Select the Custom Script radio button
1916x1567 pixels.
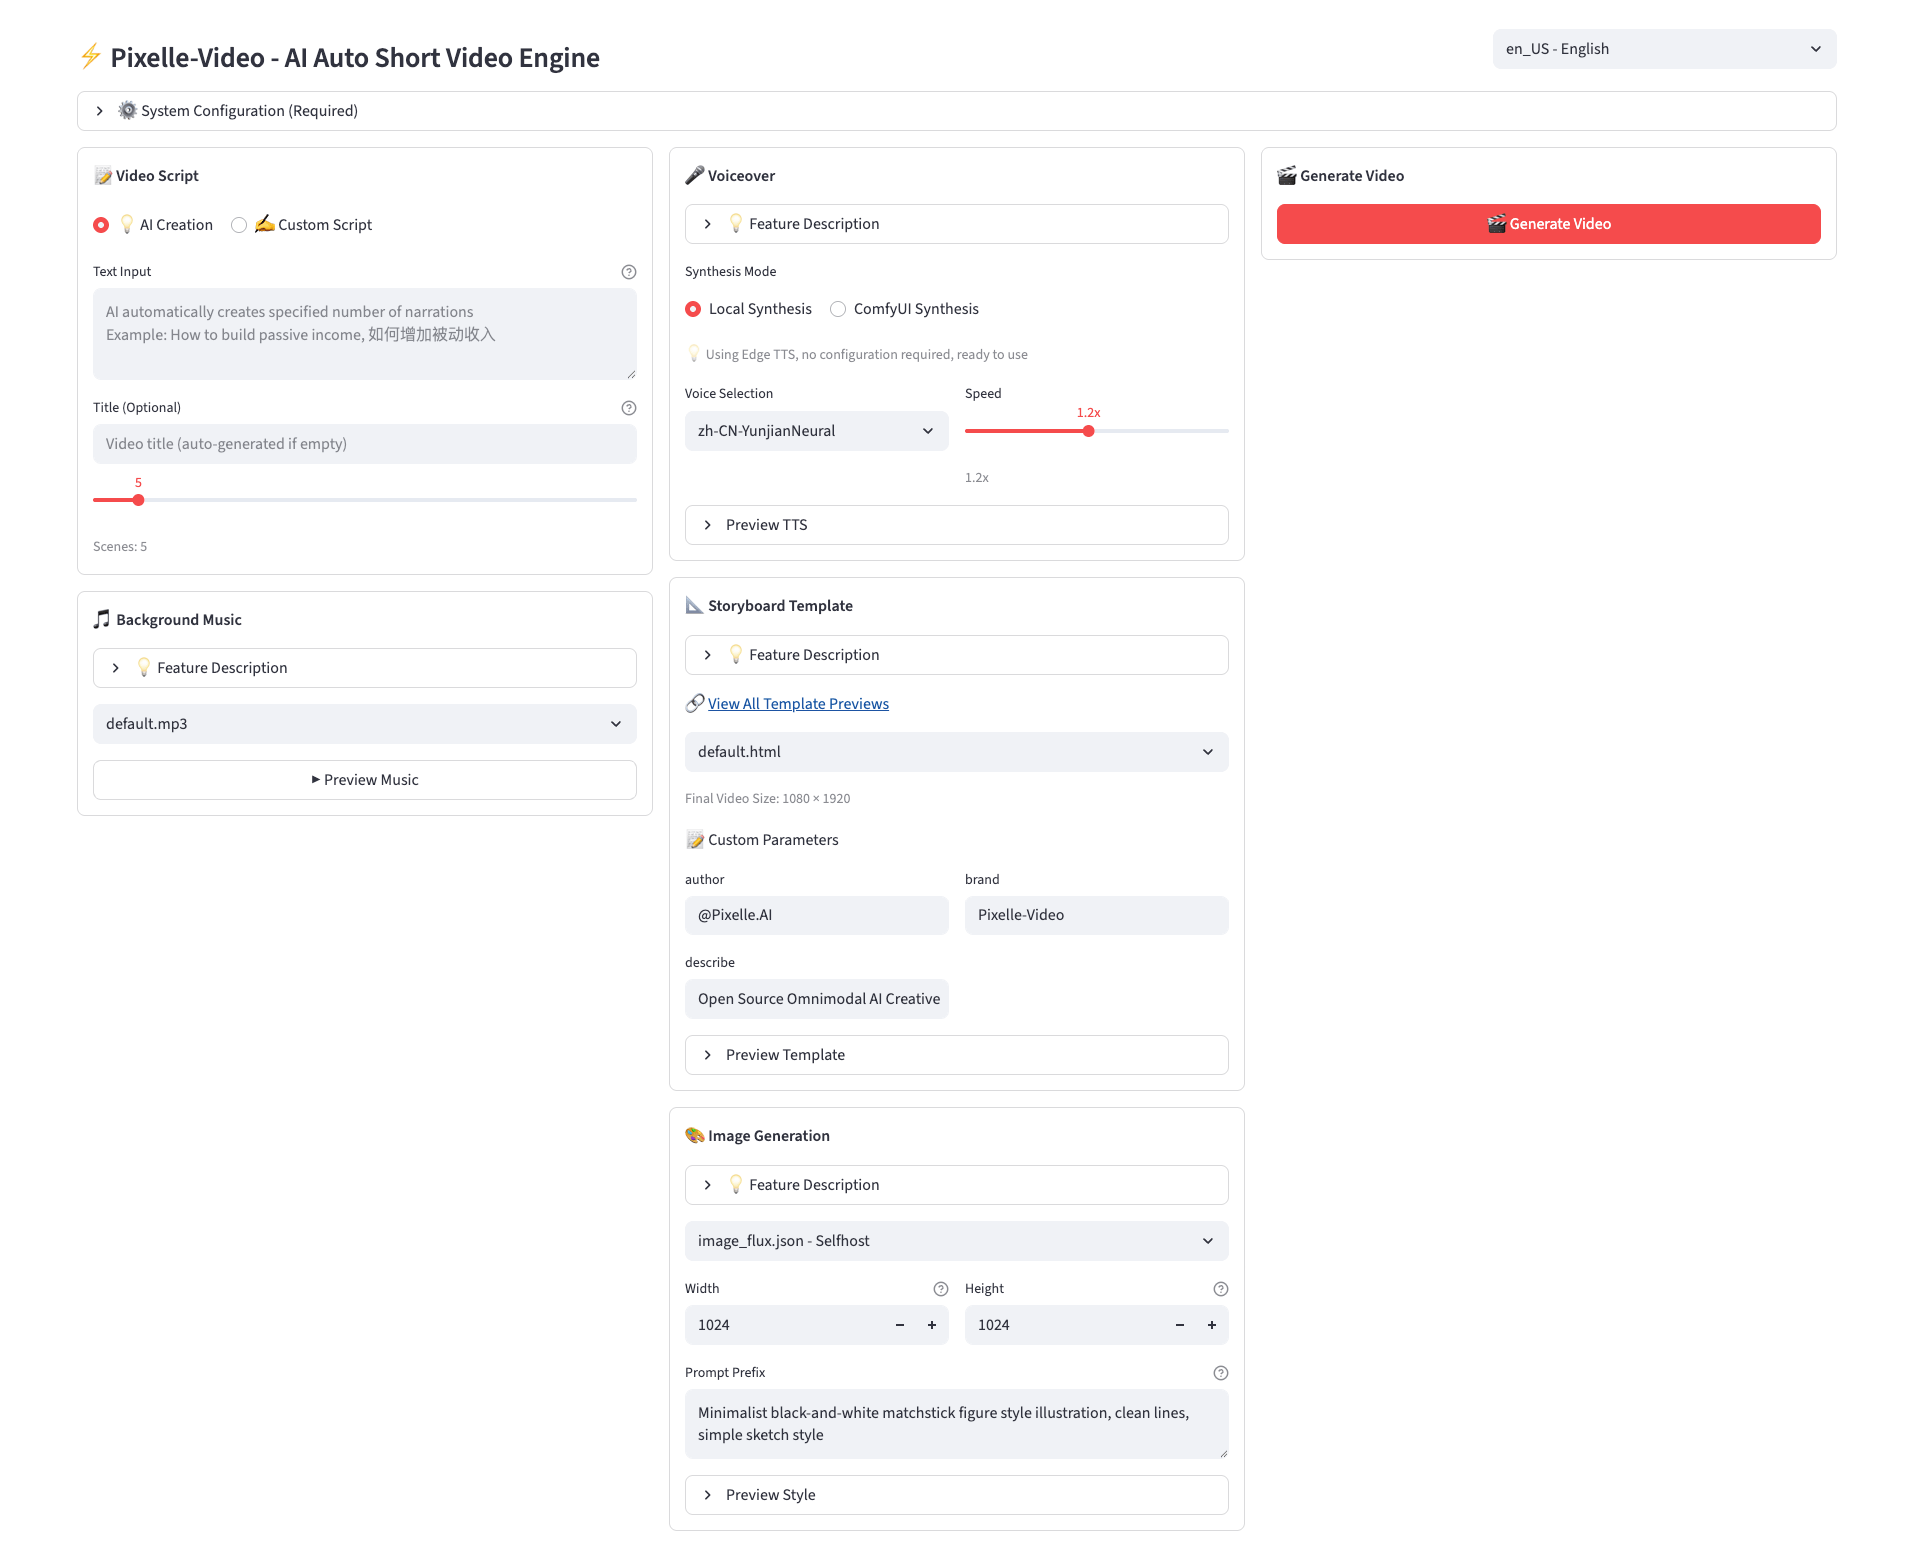pyautogui.click(x=239, y=225)
